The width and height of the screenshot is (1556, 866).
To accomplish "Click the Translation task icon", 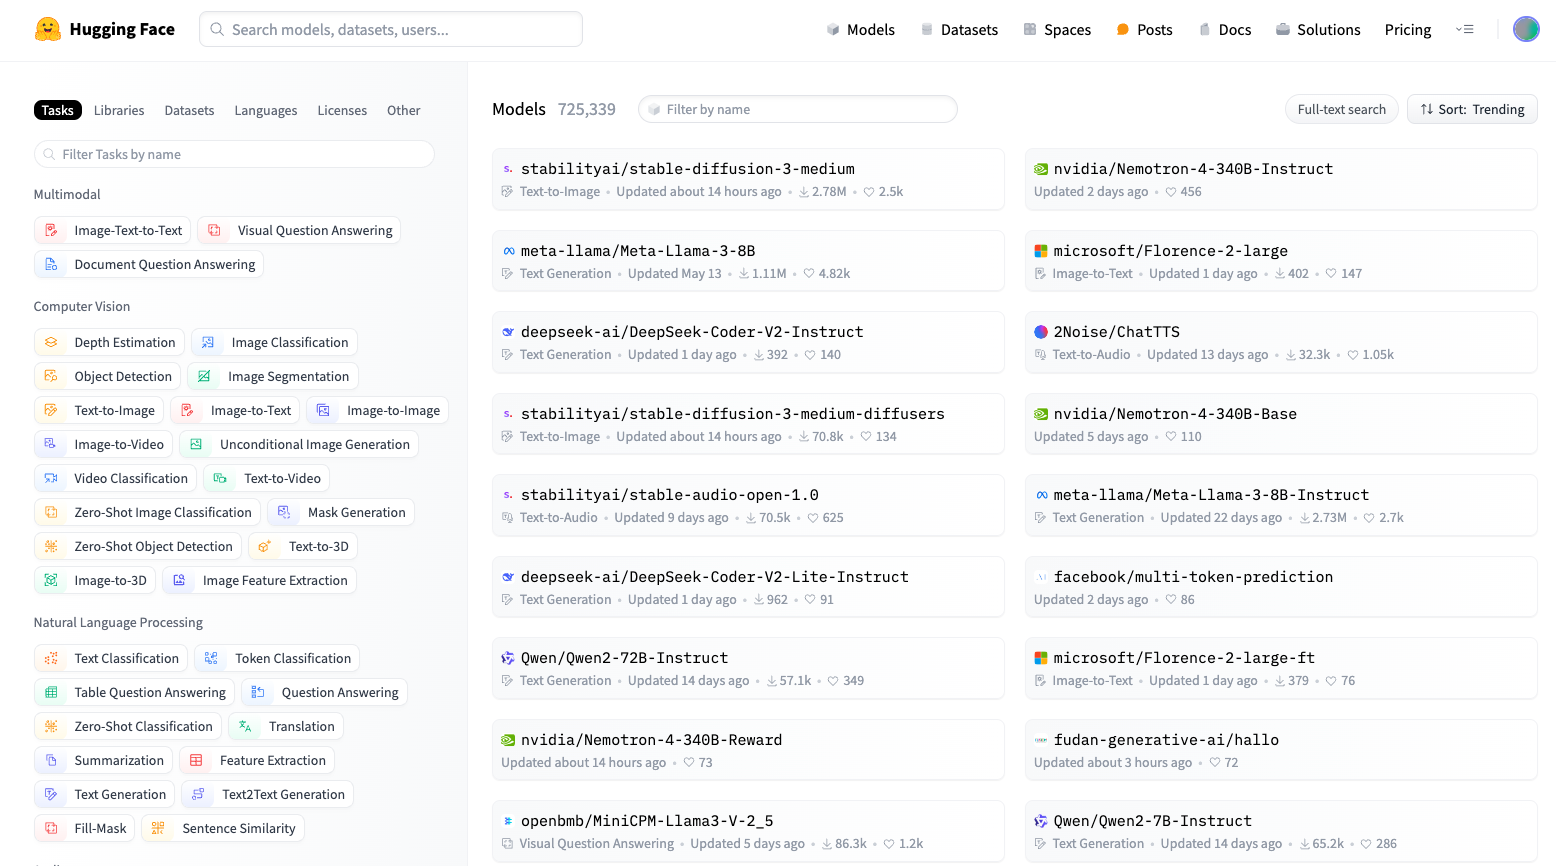I will (x=246, y=727).
